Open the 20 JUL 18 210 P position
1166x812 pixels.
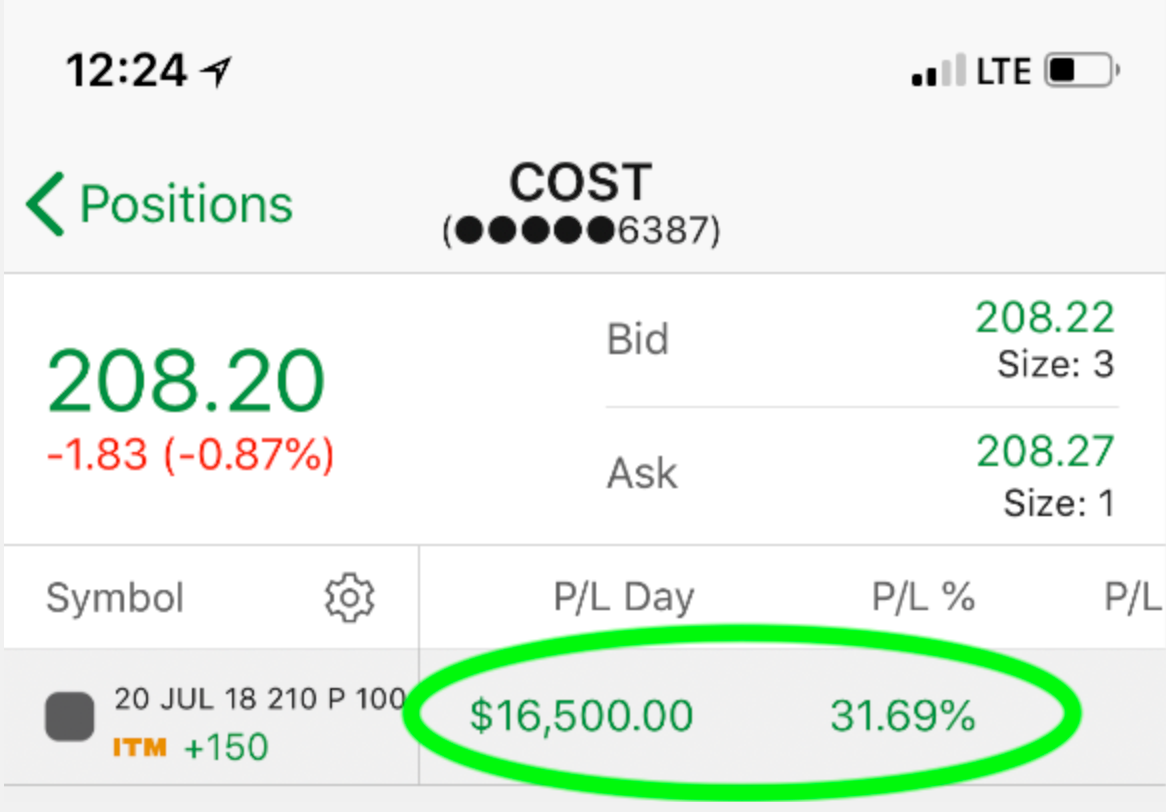(x=260, y=699)
